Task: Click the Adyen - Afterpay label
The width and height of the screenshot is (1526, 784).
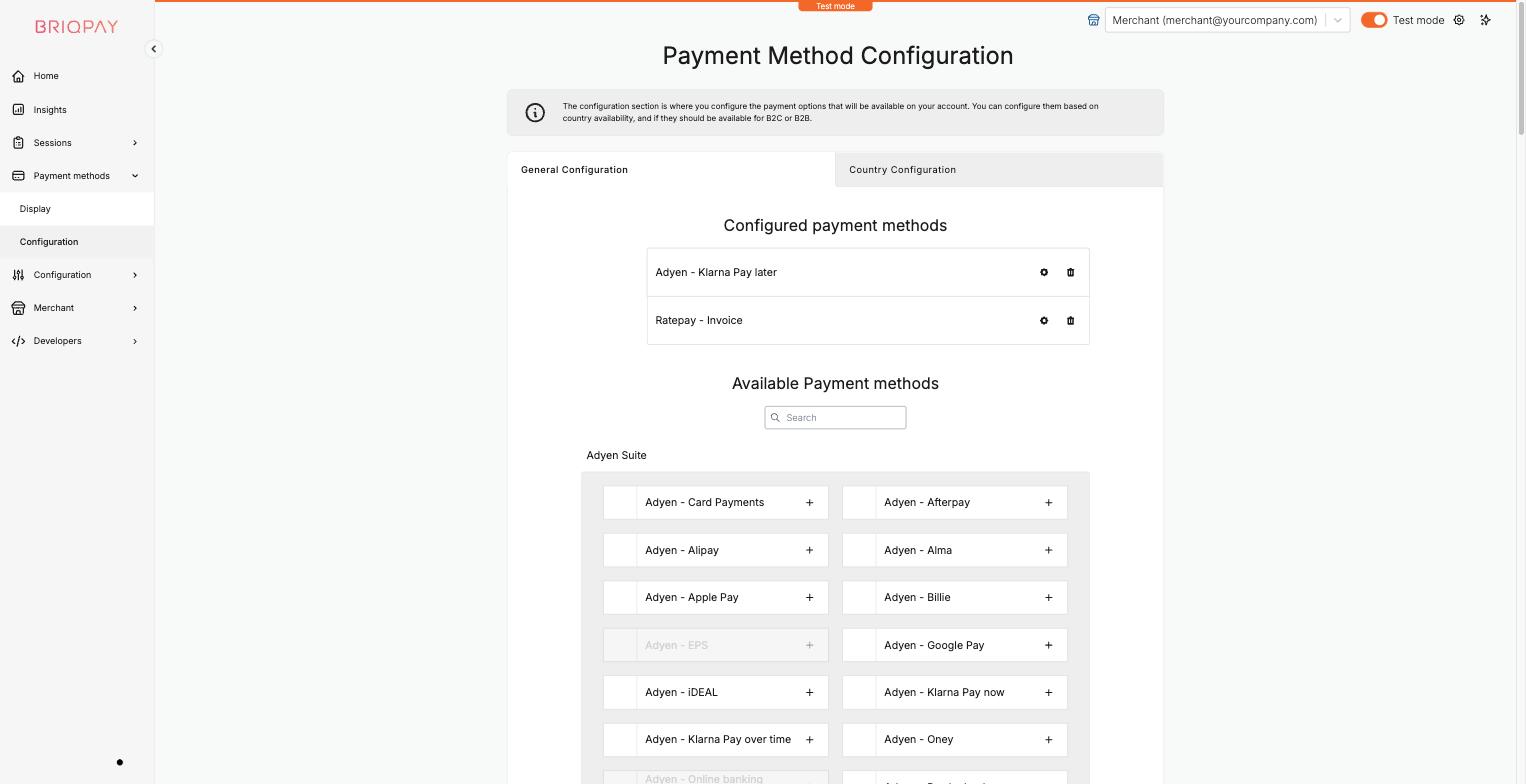Action: [x=927, y=503]
